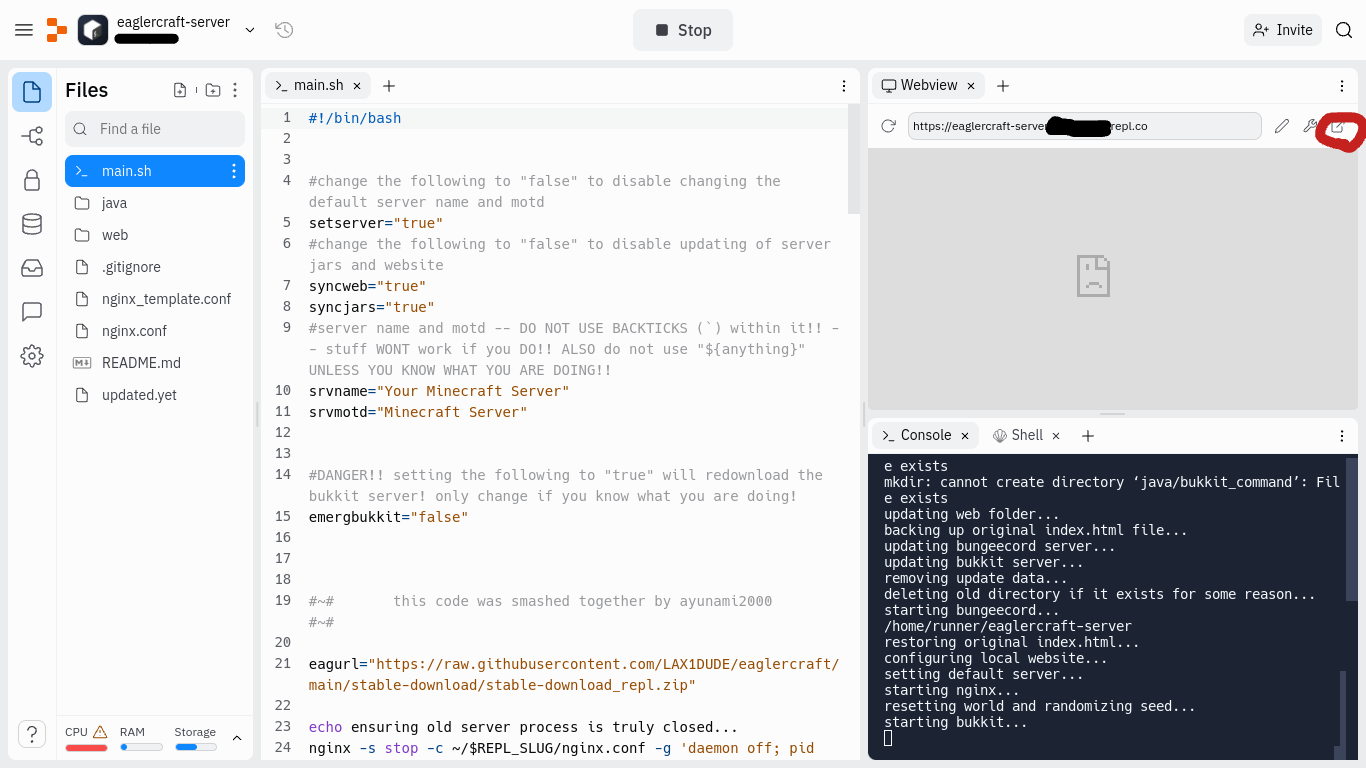Expand the java folder

pos(155,203)
